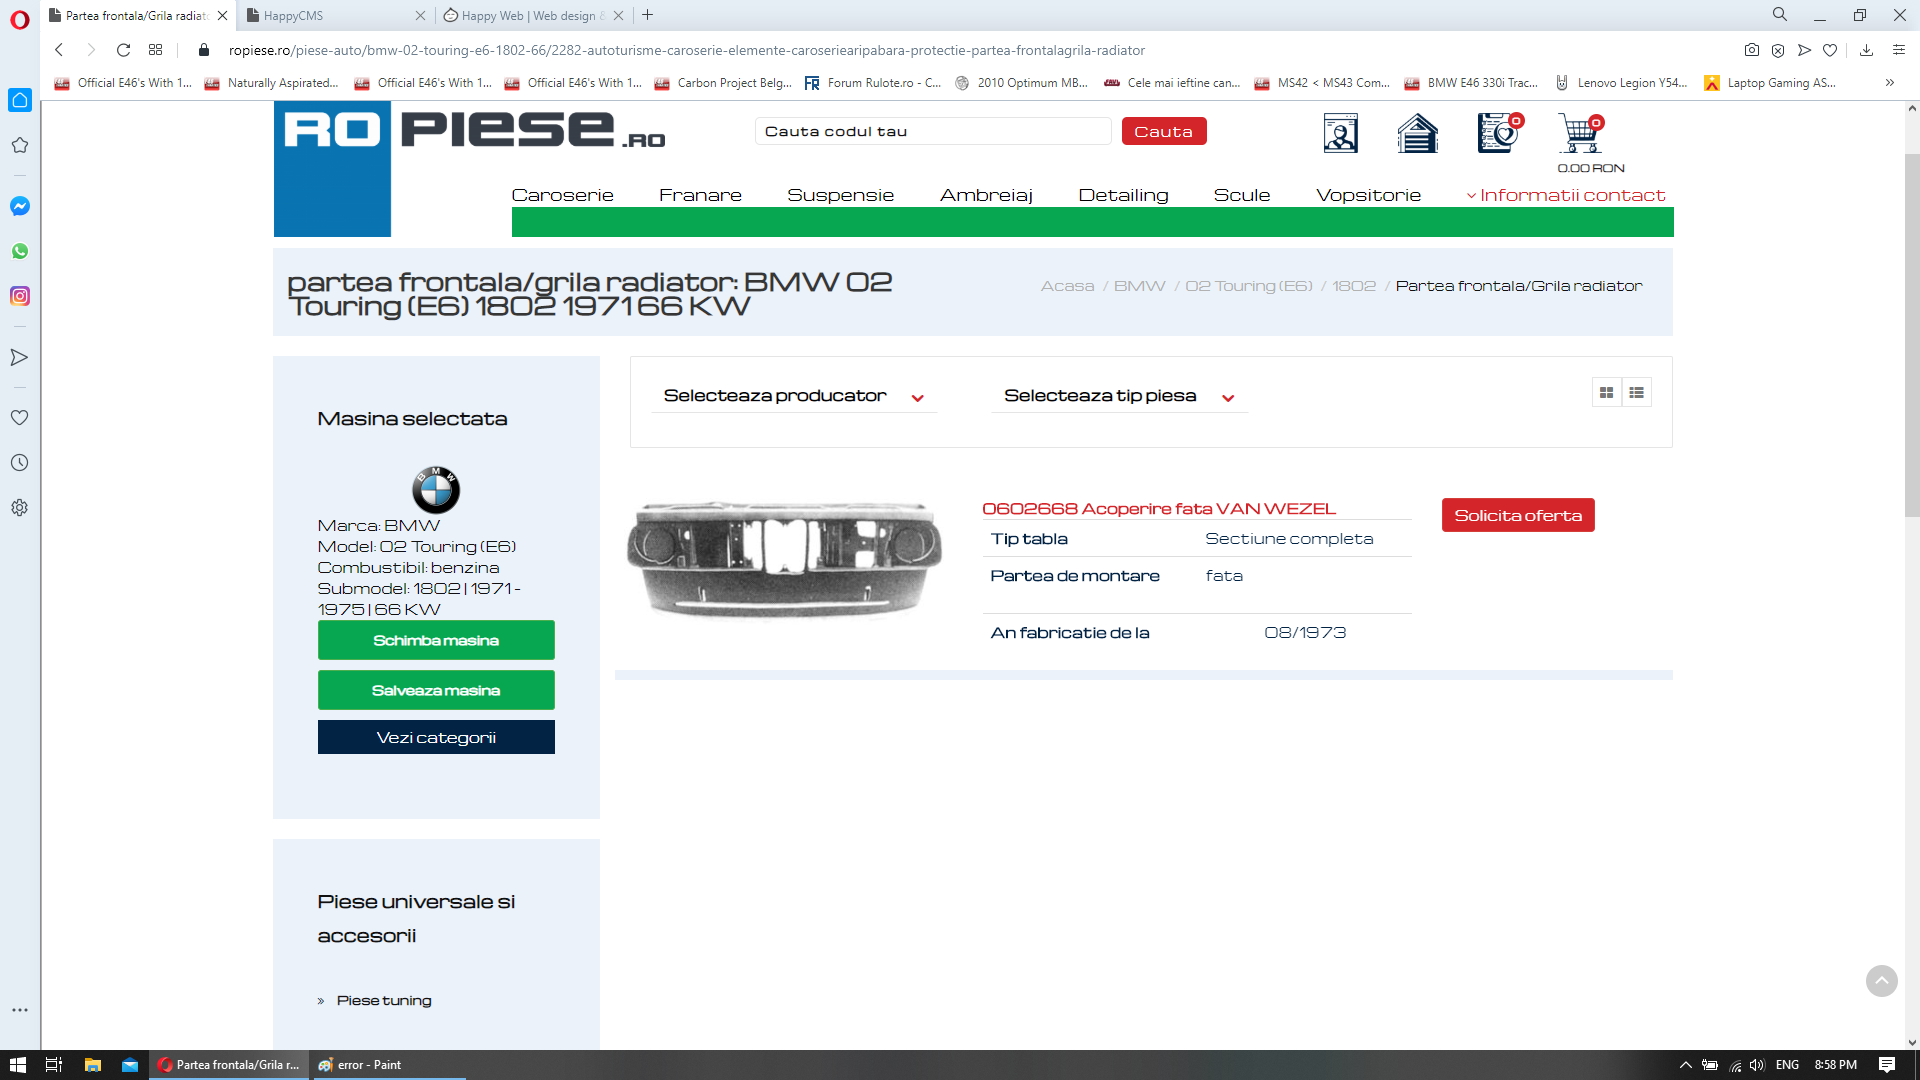
Task: Open sidebar settings gear
Action: tap(19, 507)
